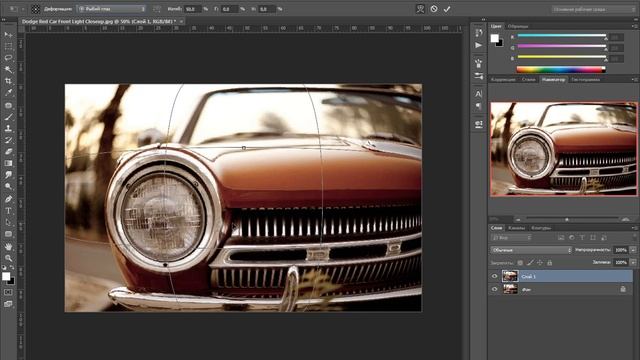This screenshot has width=640, height=360.
Task: Open the workspace selector dropdown
Action: point(592,9)
